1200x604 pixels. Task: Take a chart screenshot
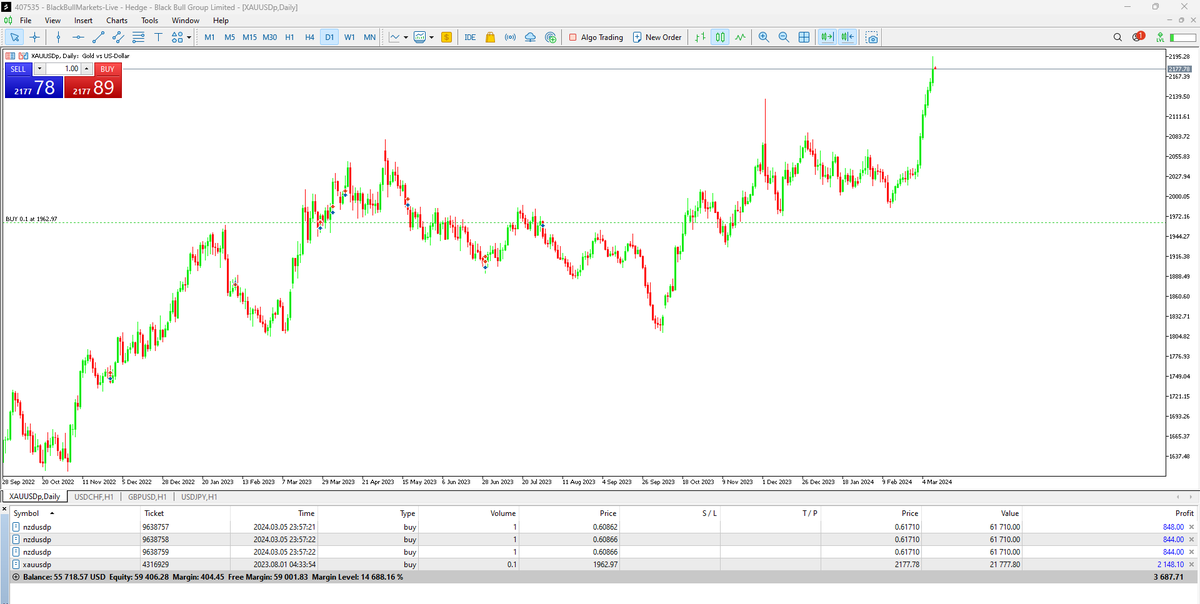click(x=872, y=37)
